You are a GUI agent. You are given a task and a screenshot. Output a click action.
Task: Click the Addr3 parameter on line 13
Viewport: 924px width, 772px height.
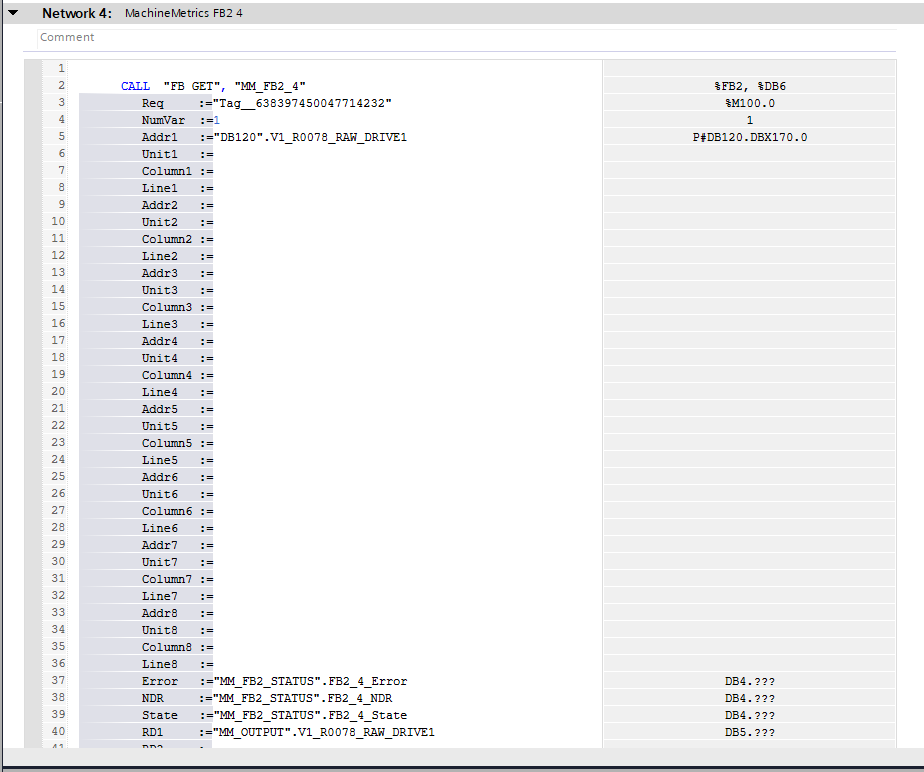160,273
